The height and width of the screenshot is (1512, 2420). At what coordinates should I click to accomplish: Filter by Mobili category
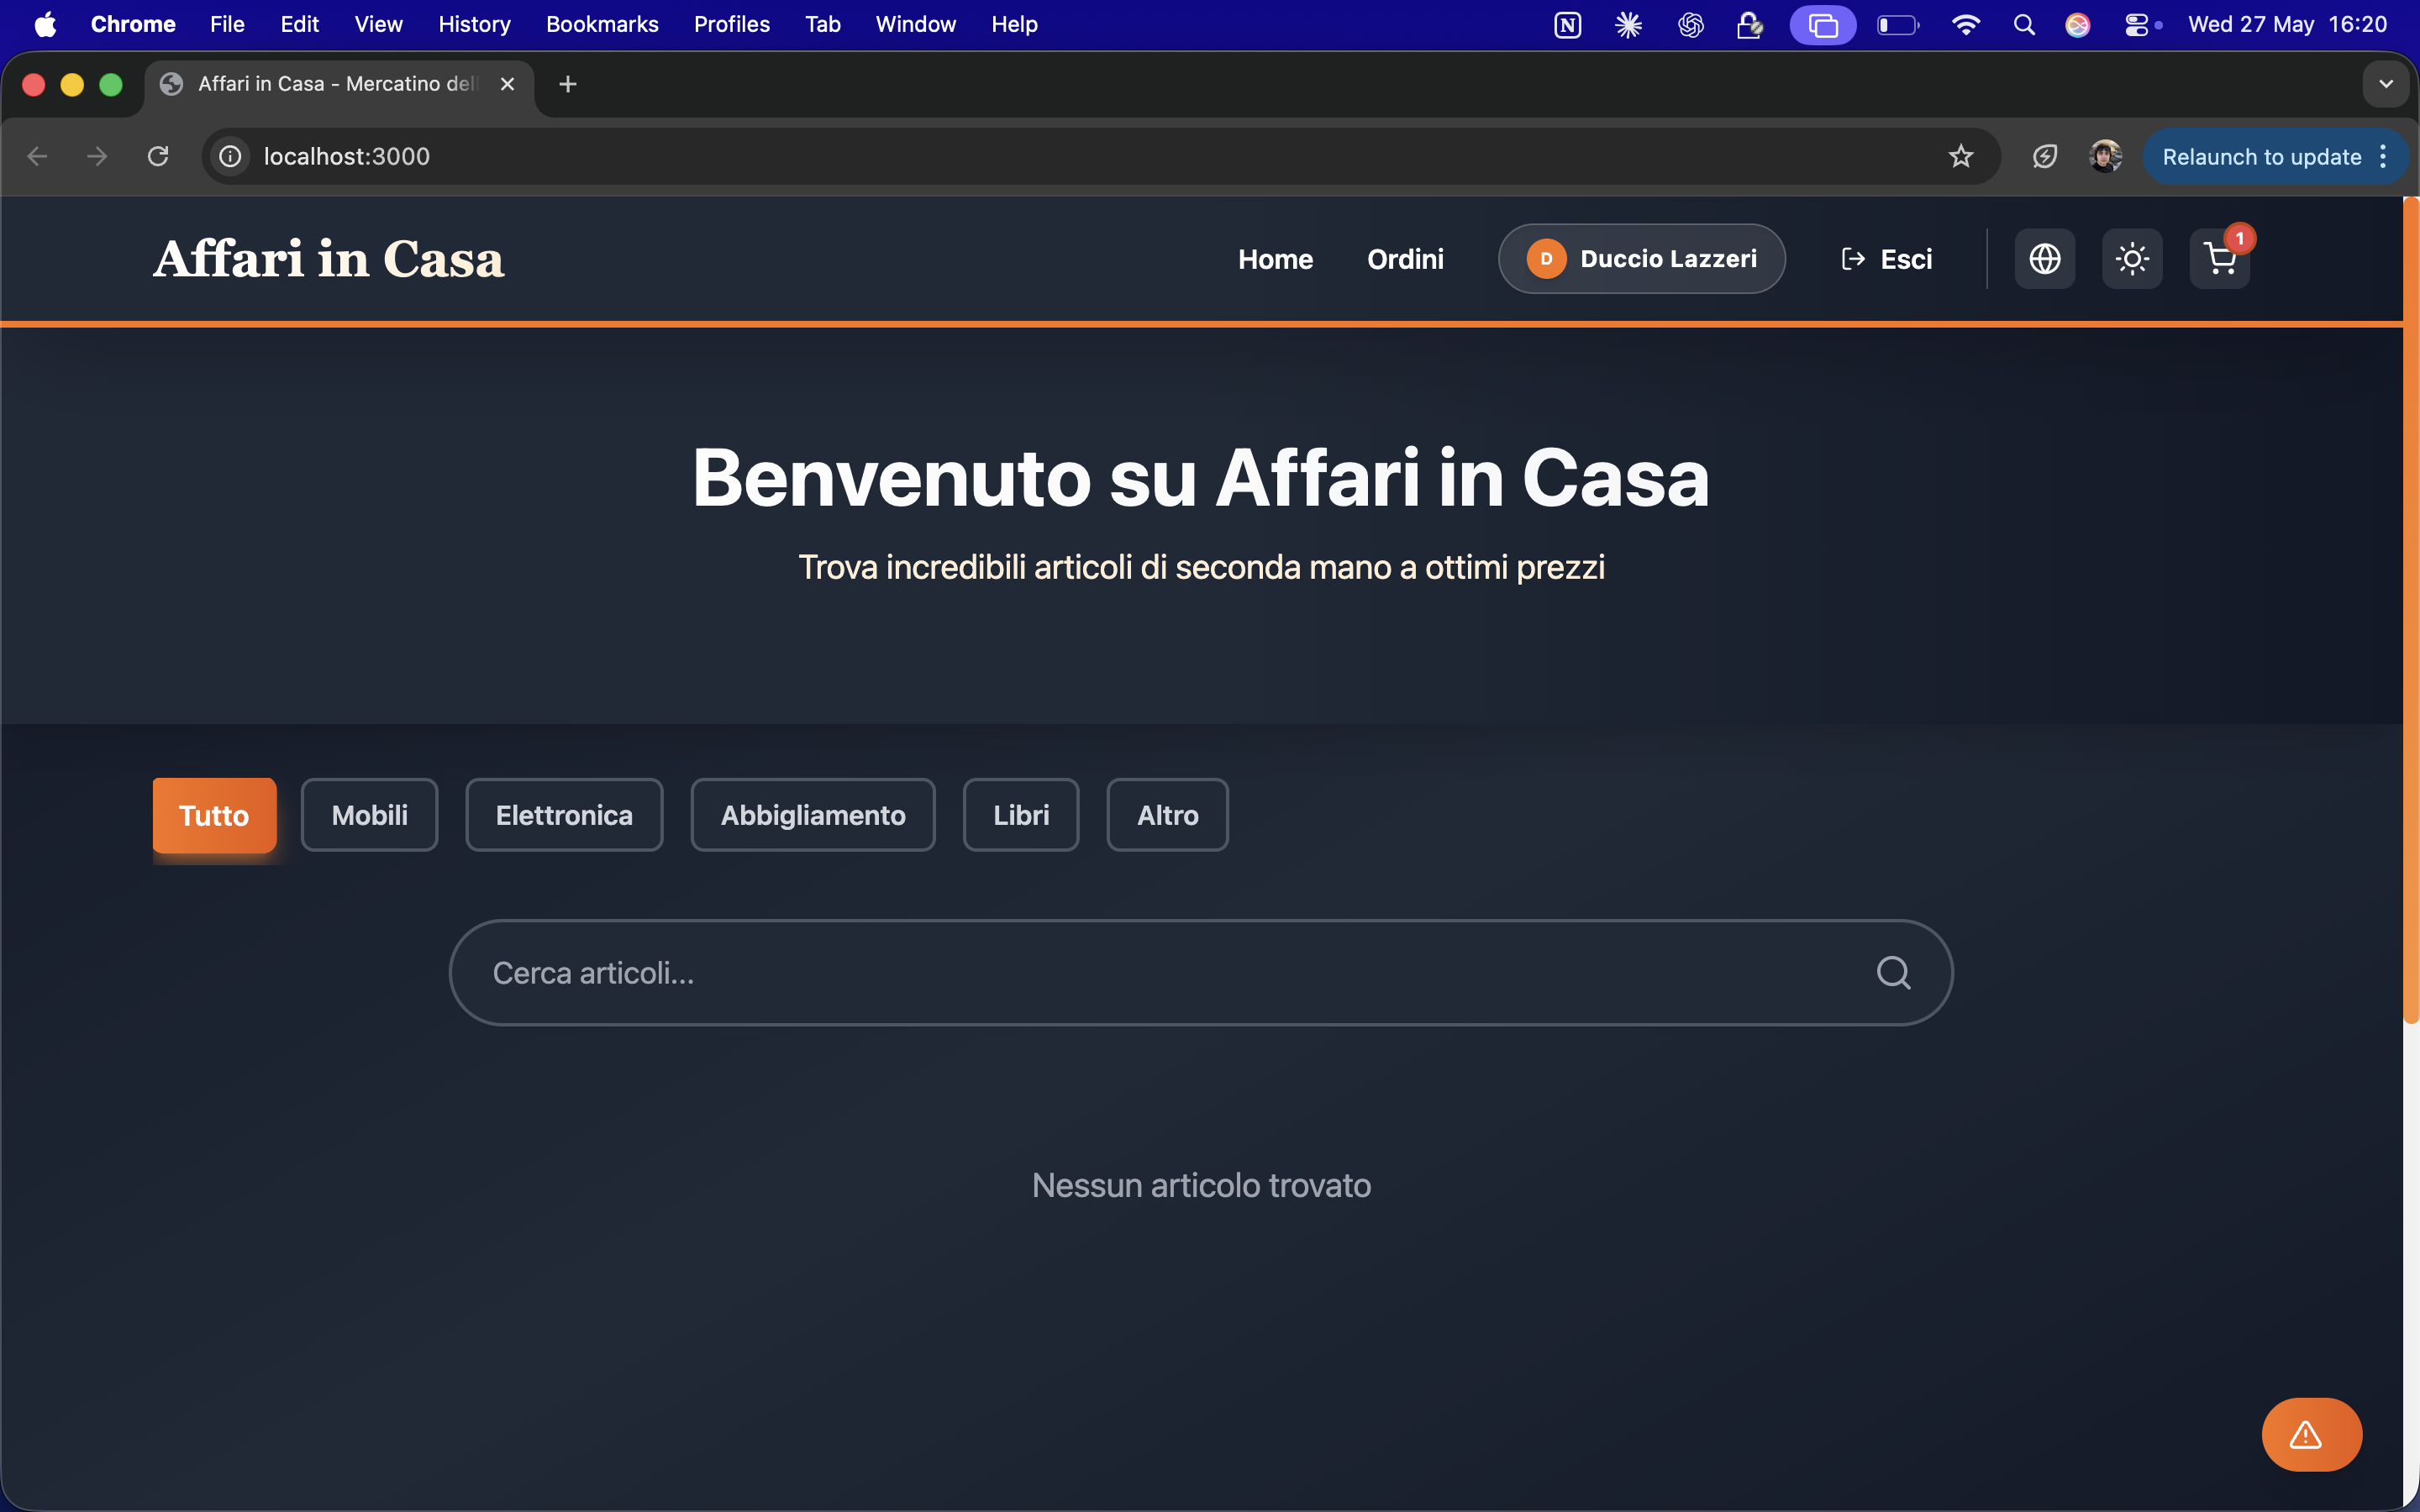(x=369, y=815)
